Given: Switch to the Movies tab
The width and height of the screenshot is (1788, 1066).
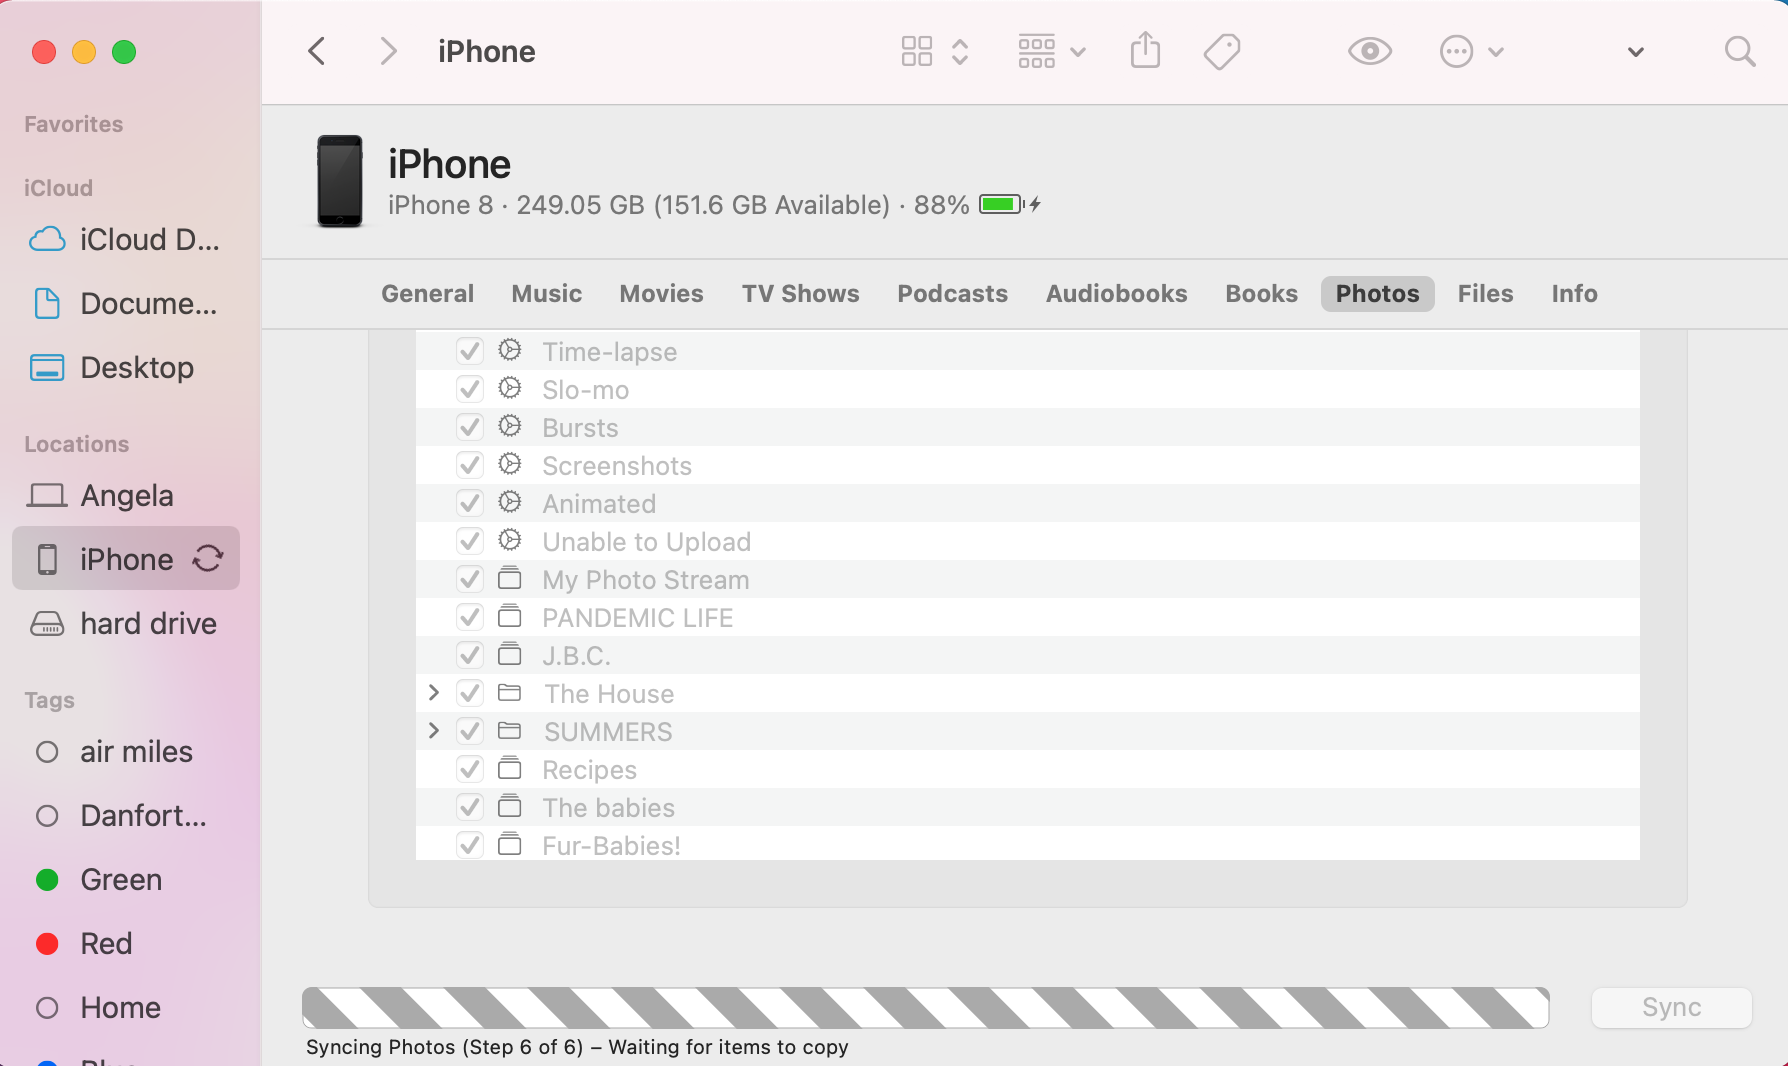Looking at the screenshot, I should coord(661,294).
